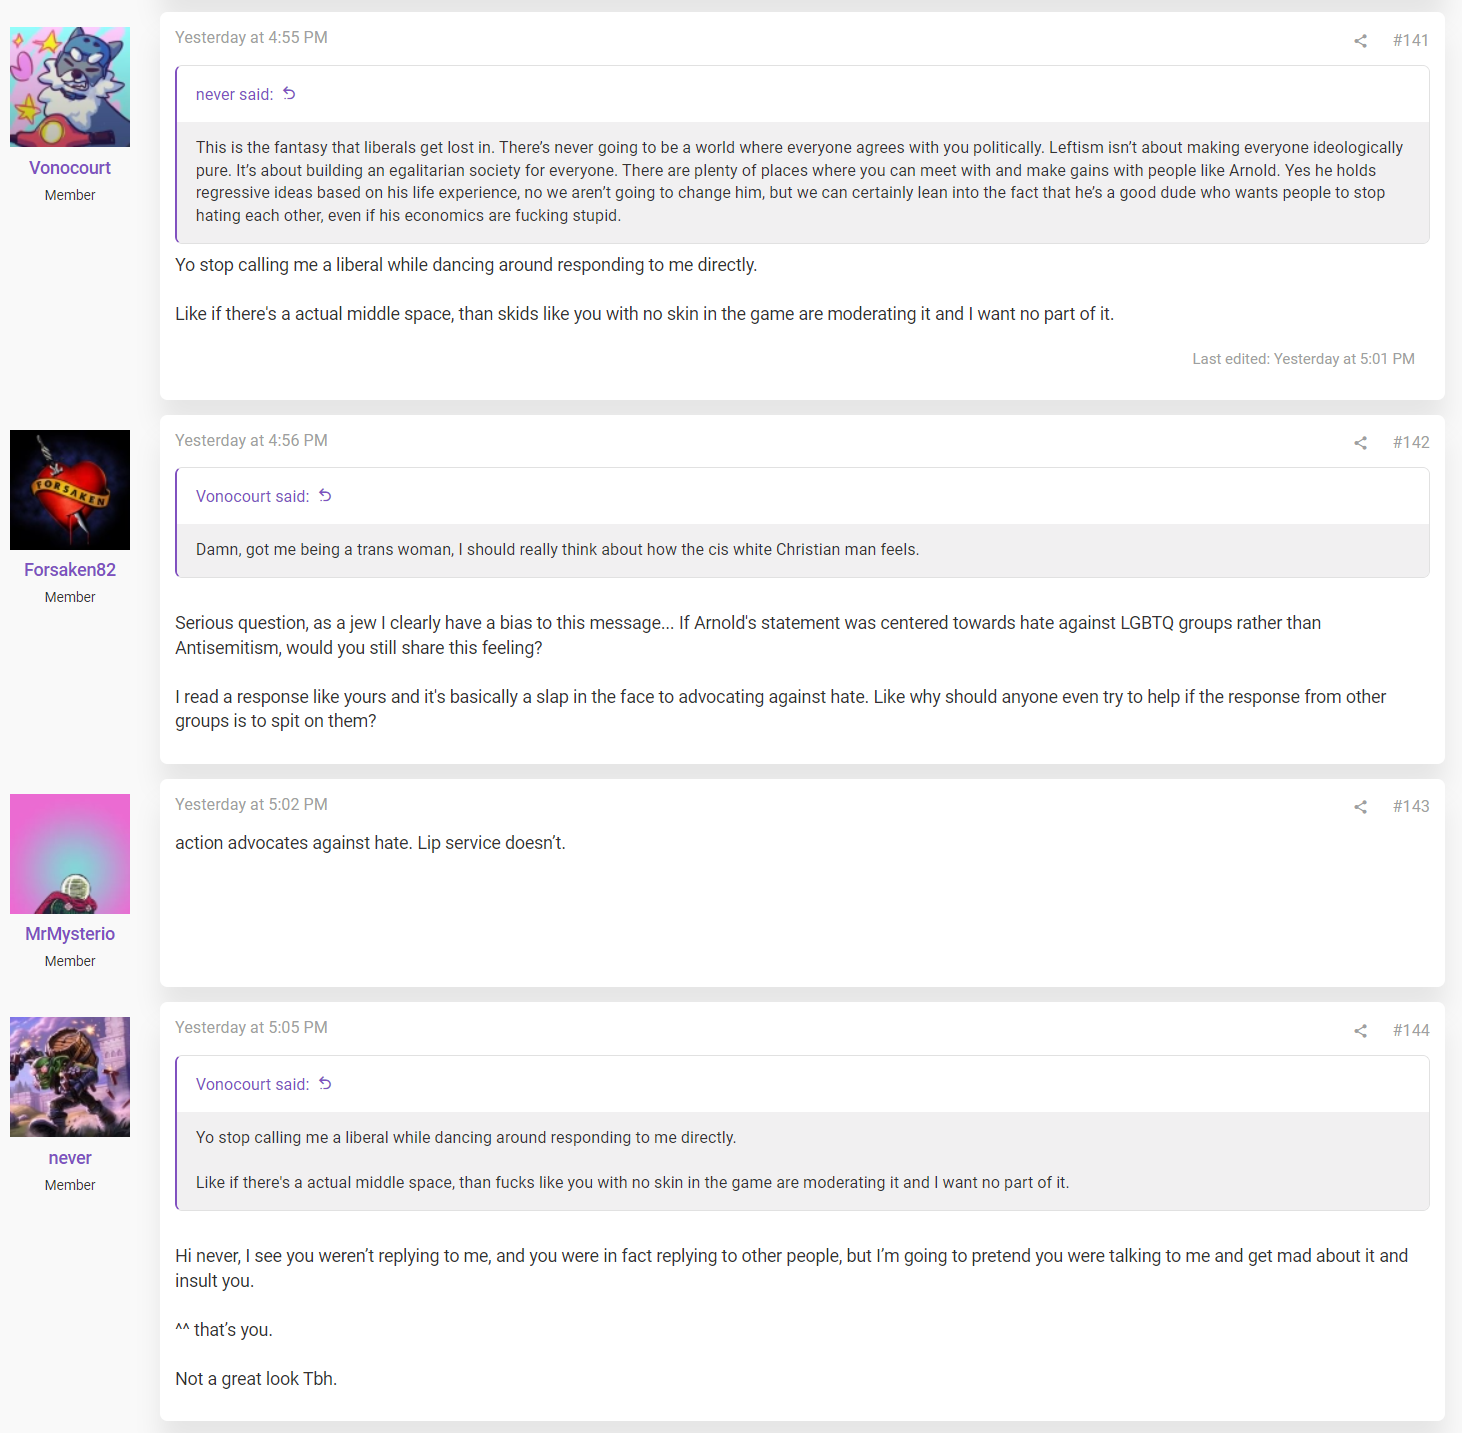Jump to never's original quoted post arrow in #141

(289, 94)
